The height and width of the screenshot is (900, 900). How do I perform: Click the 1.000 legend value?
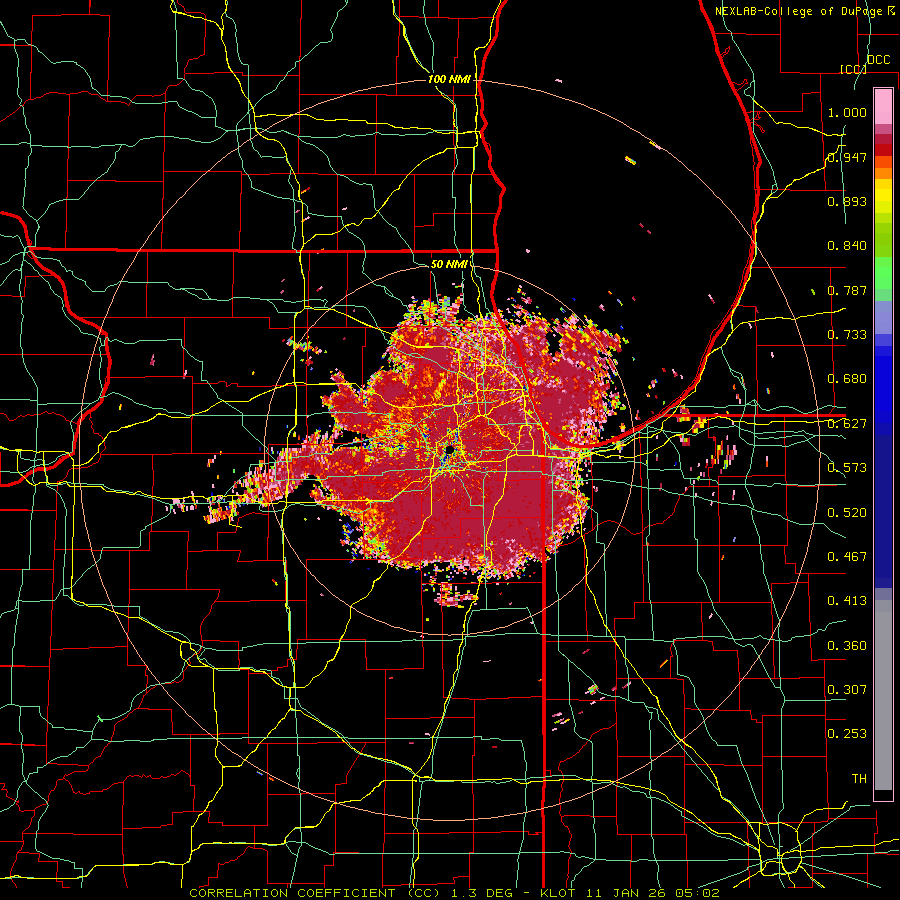(847, 112)
